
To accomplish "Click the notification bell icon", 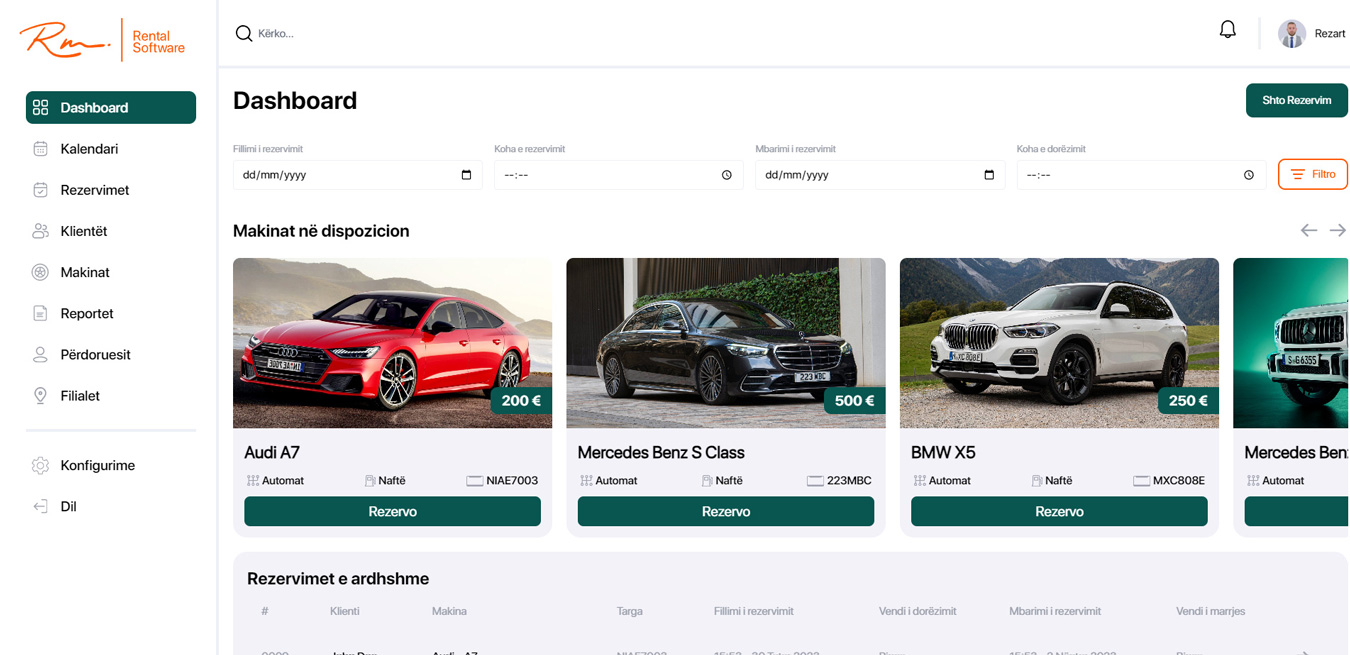I will click(x=1227, y=30).
